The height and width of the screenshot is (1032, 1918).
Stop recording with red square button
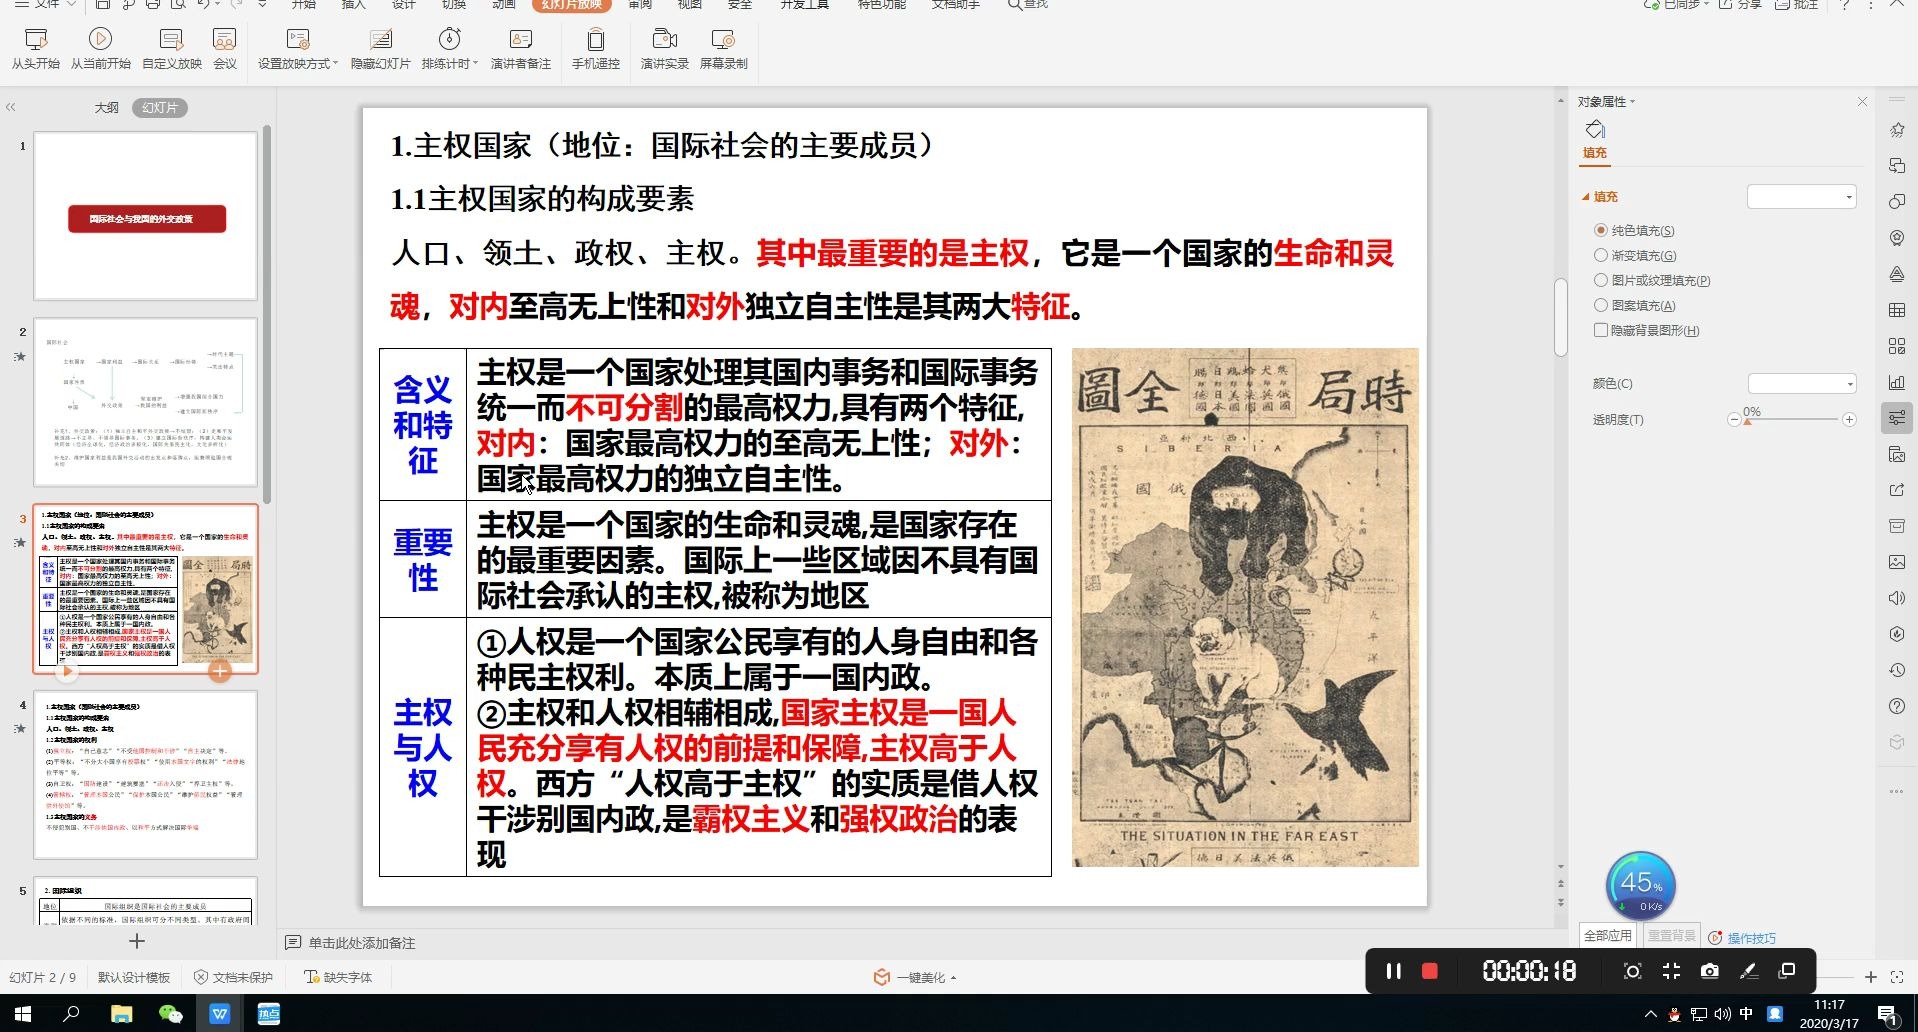click(1430, 971)
